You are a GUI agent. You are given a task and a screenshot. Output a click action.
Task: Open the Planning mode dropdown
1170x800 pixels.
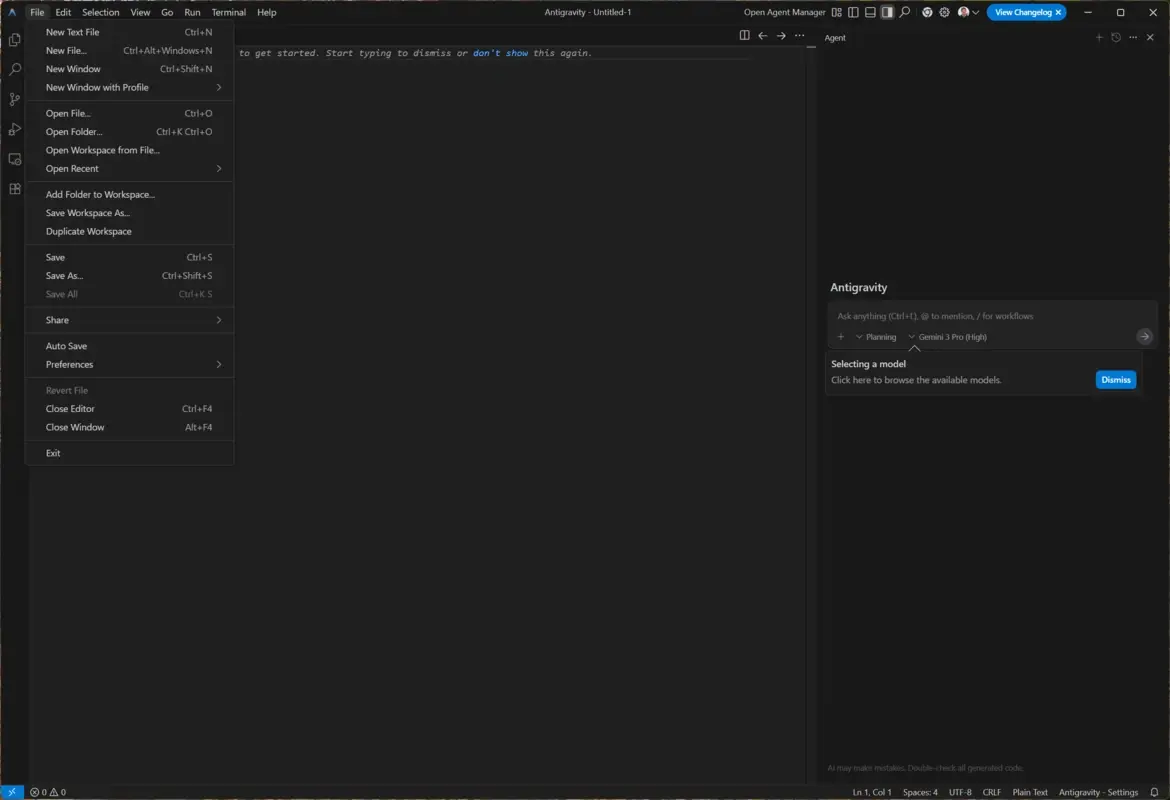pyautogui.click(x=877, y=336)
